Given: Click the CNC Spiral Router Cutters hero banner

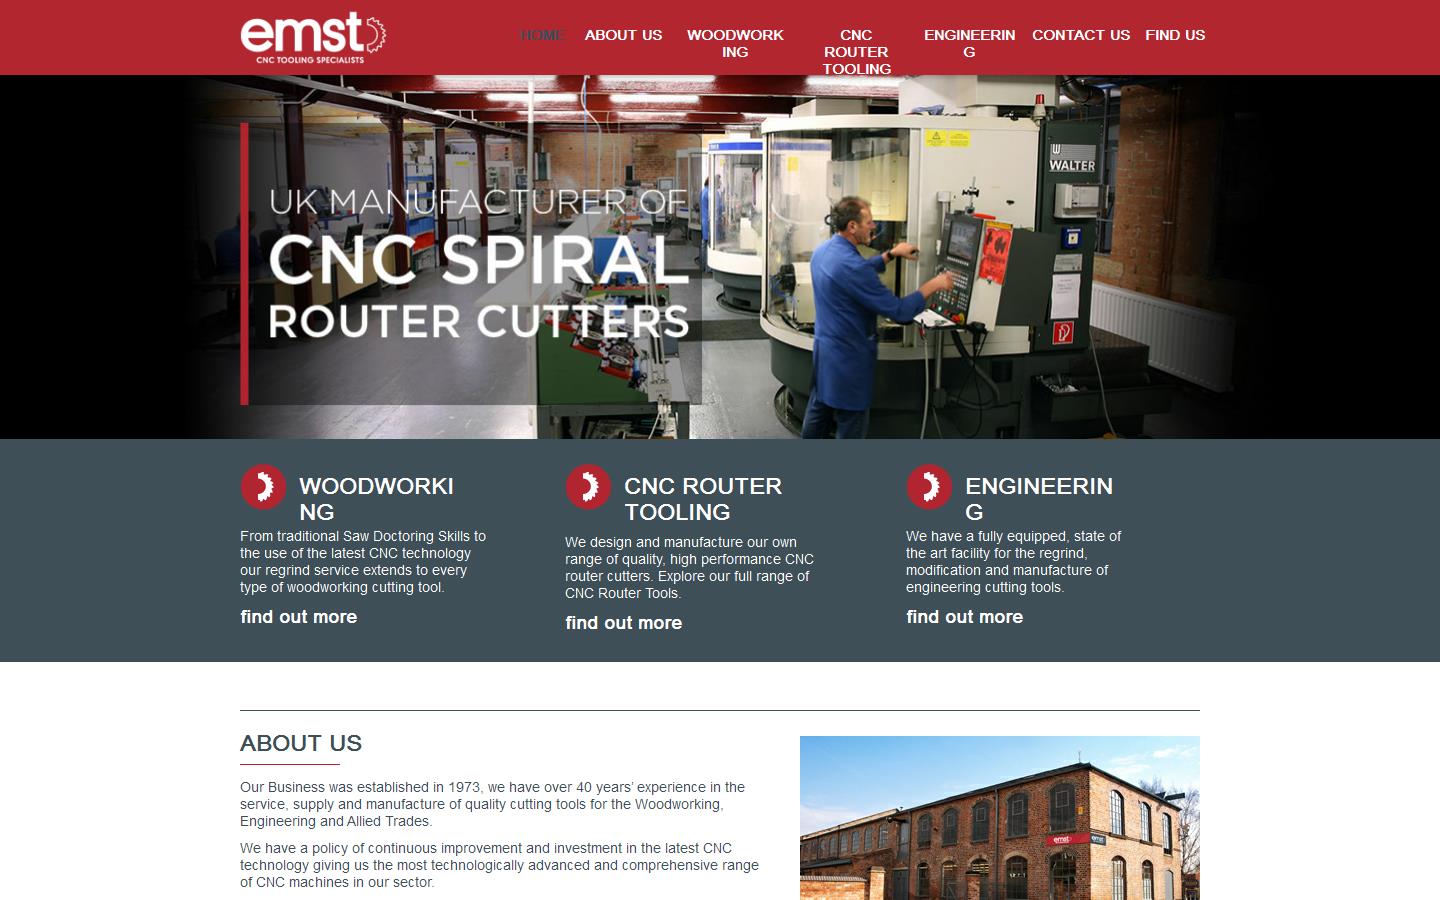Looking at the screenshot, I should (x=720, y=257).
